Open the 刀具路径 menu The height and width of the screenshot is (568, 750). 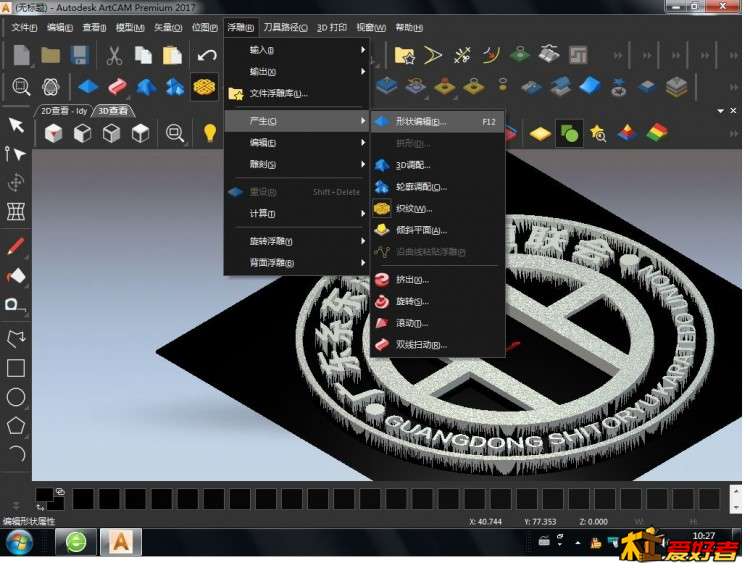pyautogui.click(x=285, y=27)
